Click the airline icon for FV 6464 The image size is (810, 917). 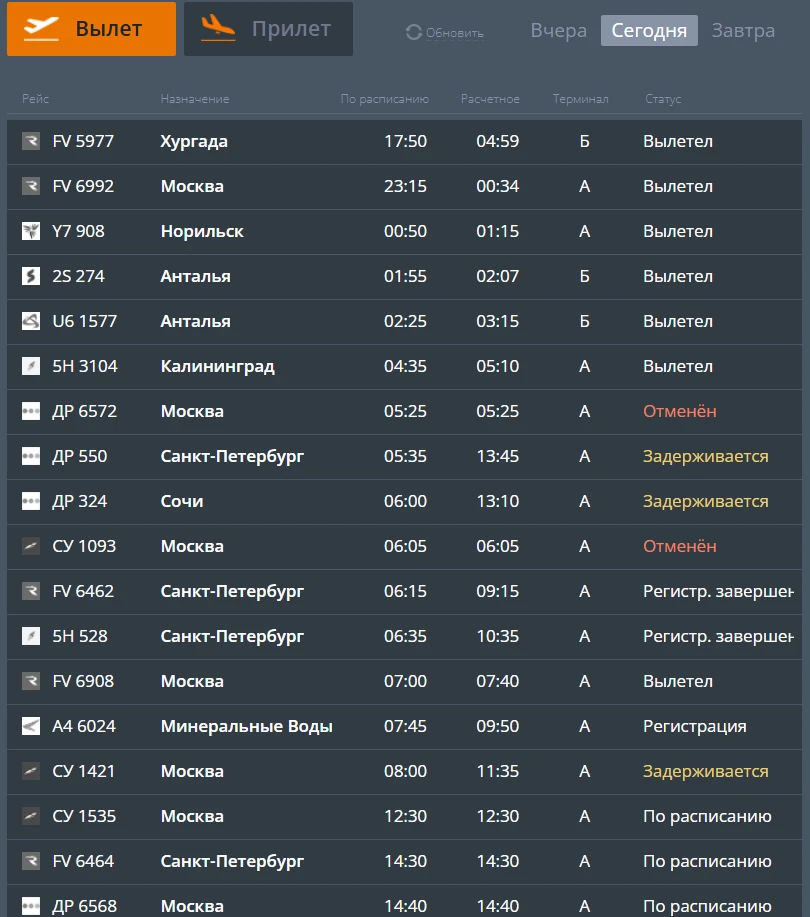(x=31, y=861)
